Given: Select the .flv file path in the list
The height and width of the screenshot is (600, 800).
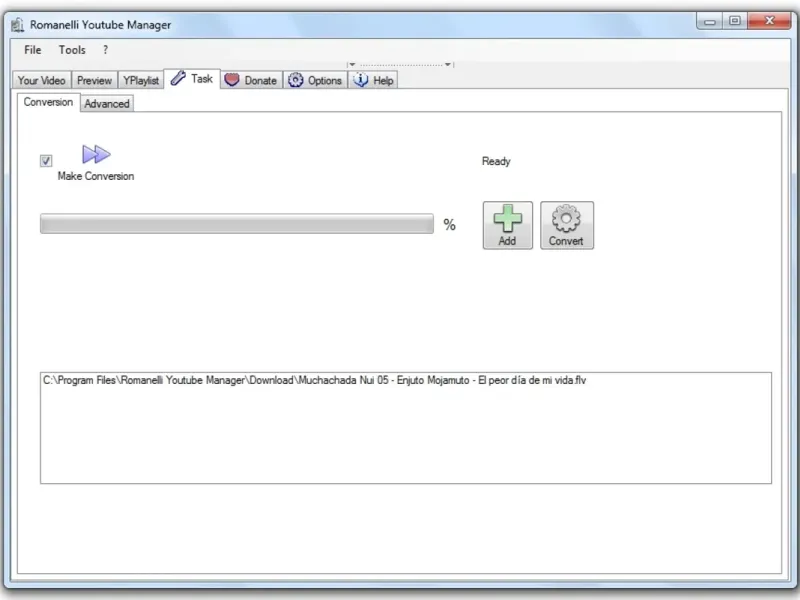Looking at the screenshot, I should click(x=314, y=381).
